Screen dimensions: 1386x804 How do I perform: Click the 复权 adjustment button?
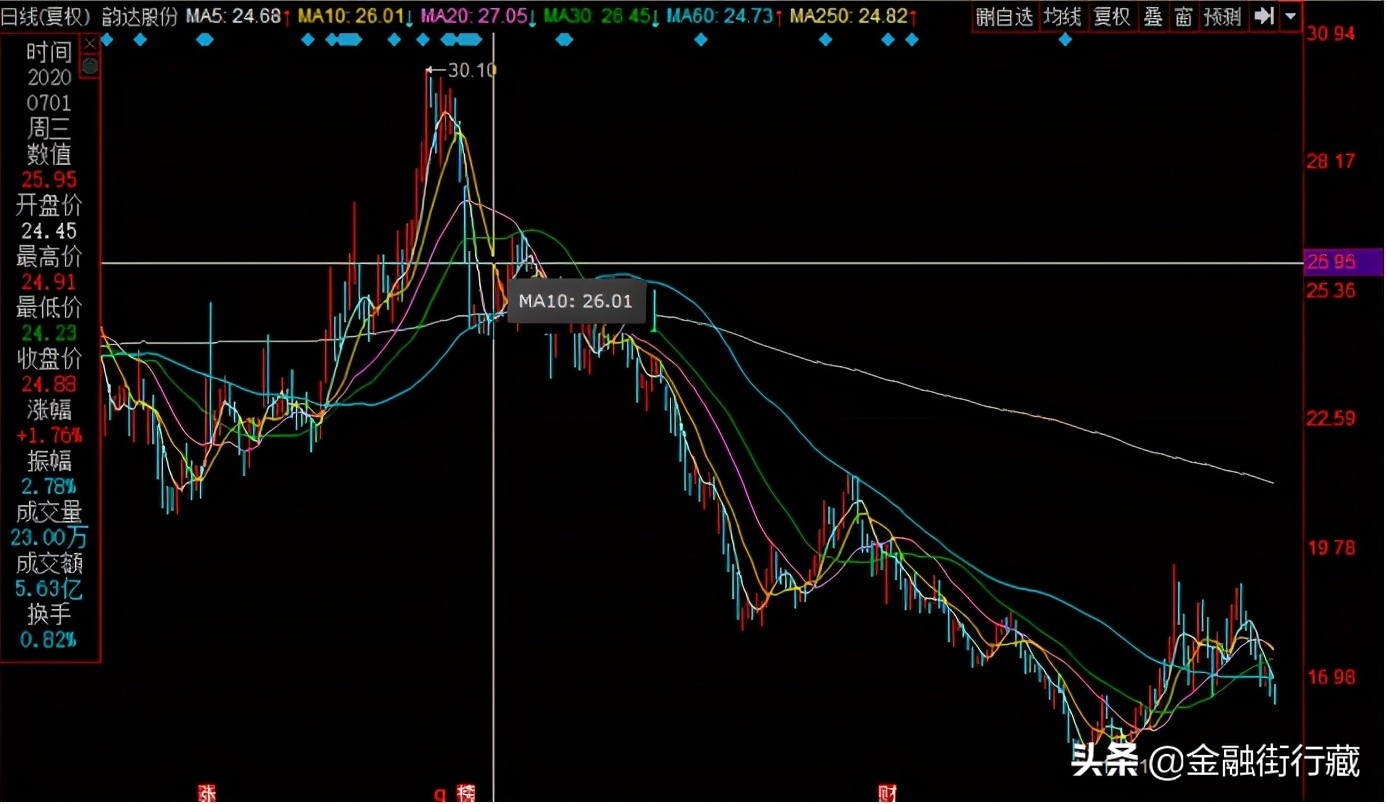[x=1112, y=17]
